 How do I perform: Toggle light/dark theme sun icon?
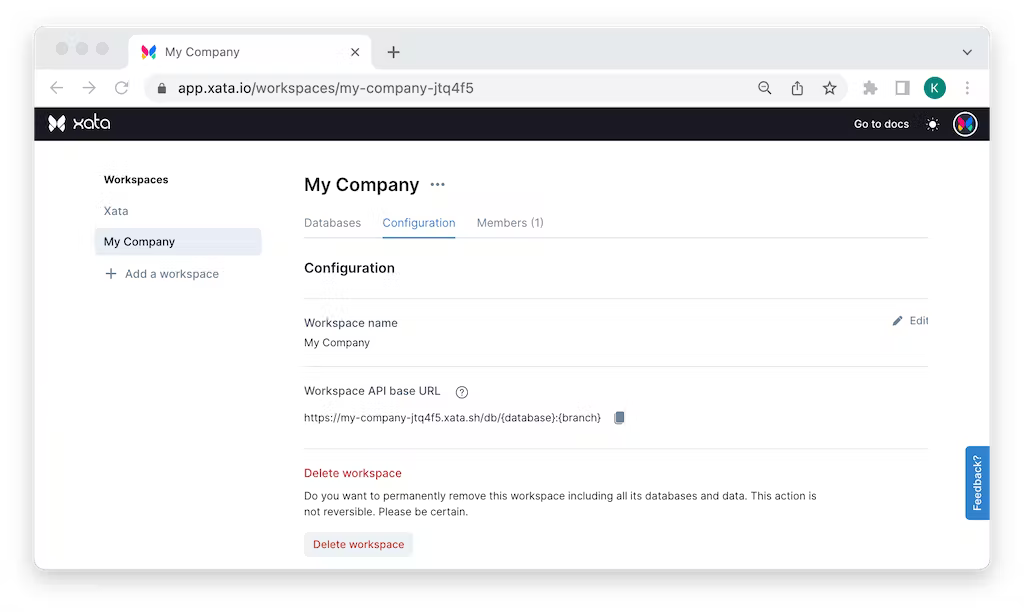coord(933,124)
